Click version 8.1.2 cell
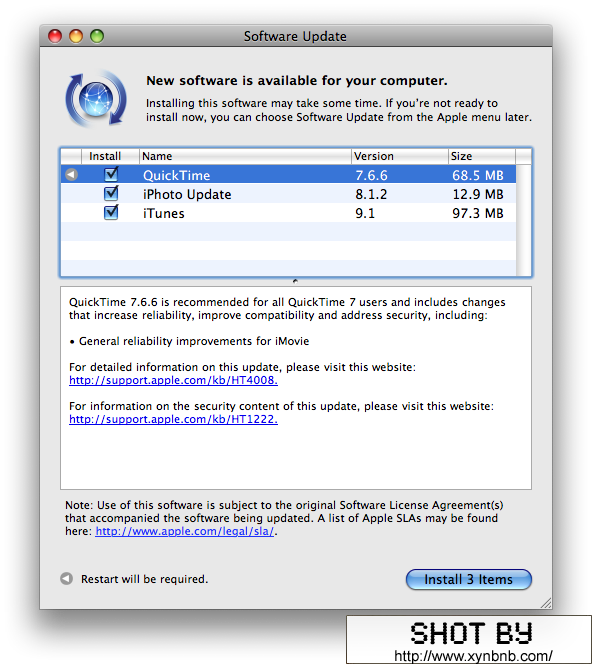The height and width of the screenshot is (664, 592). point(371,194)
